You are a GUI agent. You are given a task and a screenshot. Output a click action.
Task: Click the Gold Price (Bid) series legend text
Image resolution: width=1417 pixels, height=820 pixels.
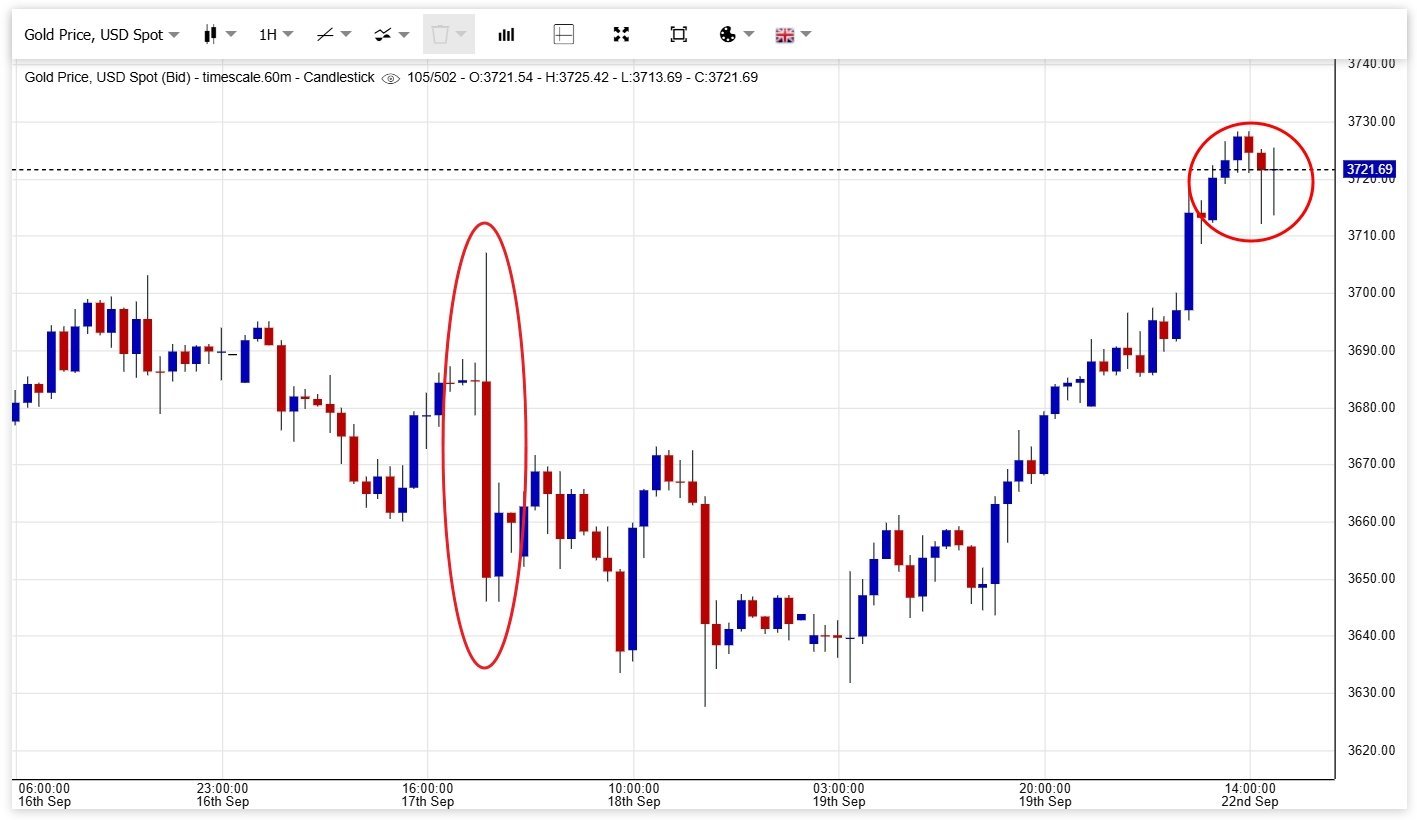(x=198, y=77)
